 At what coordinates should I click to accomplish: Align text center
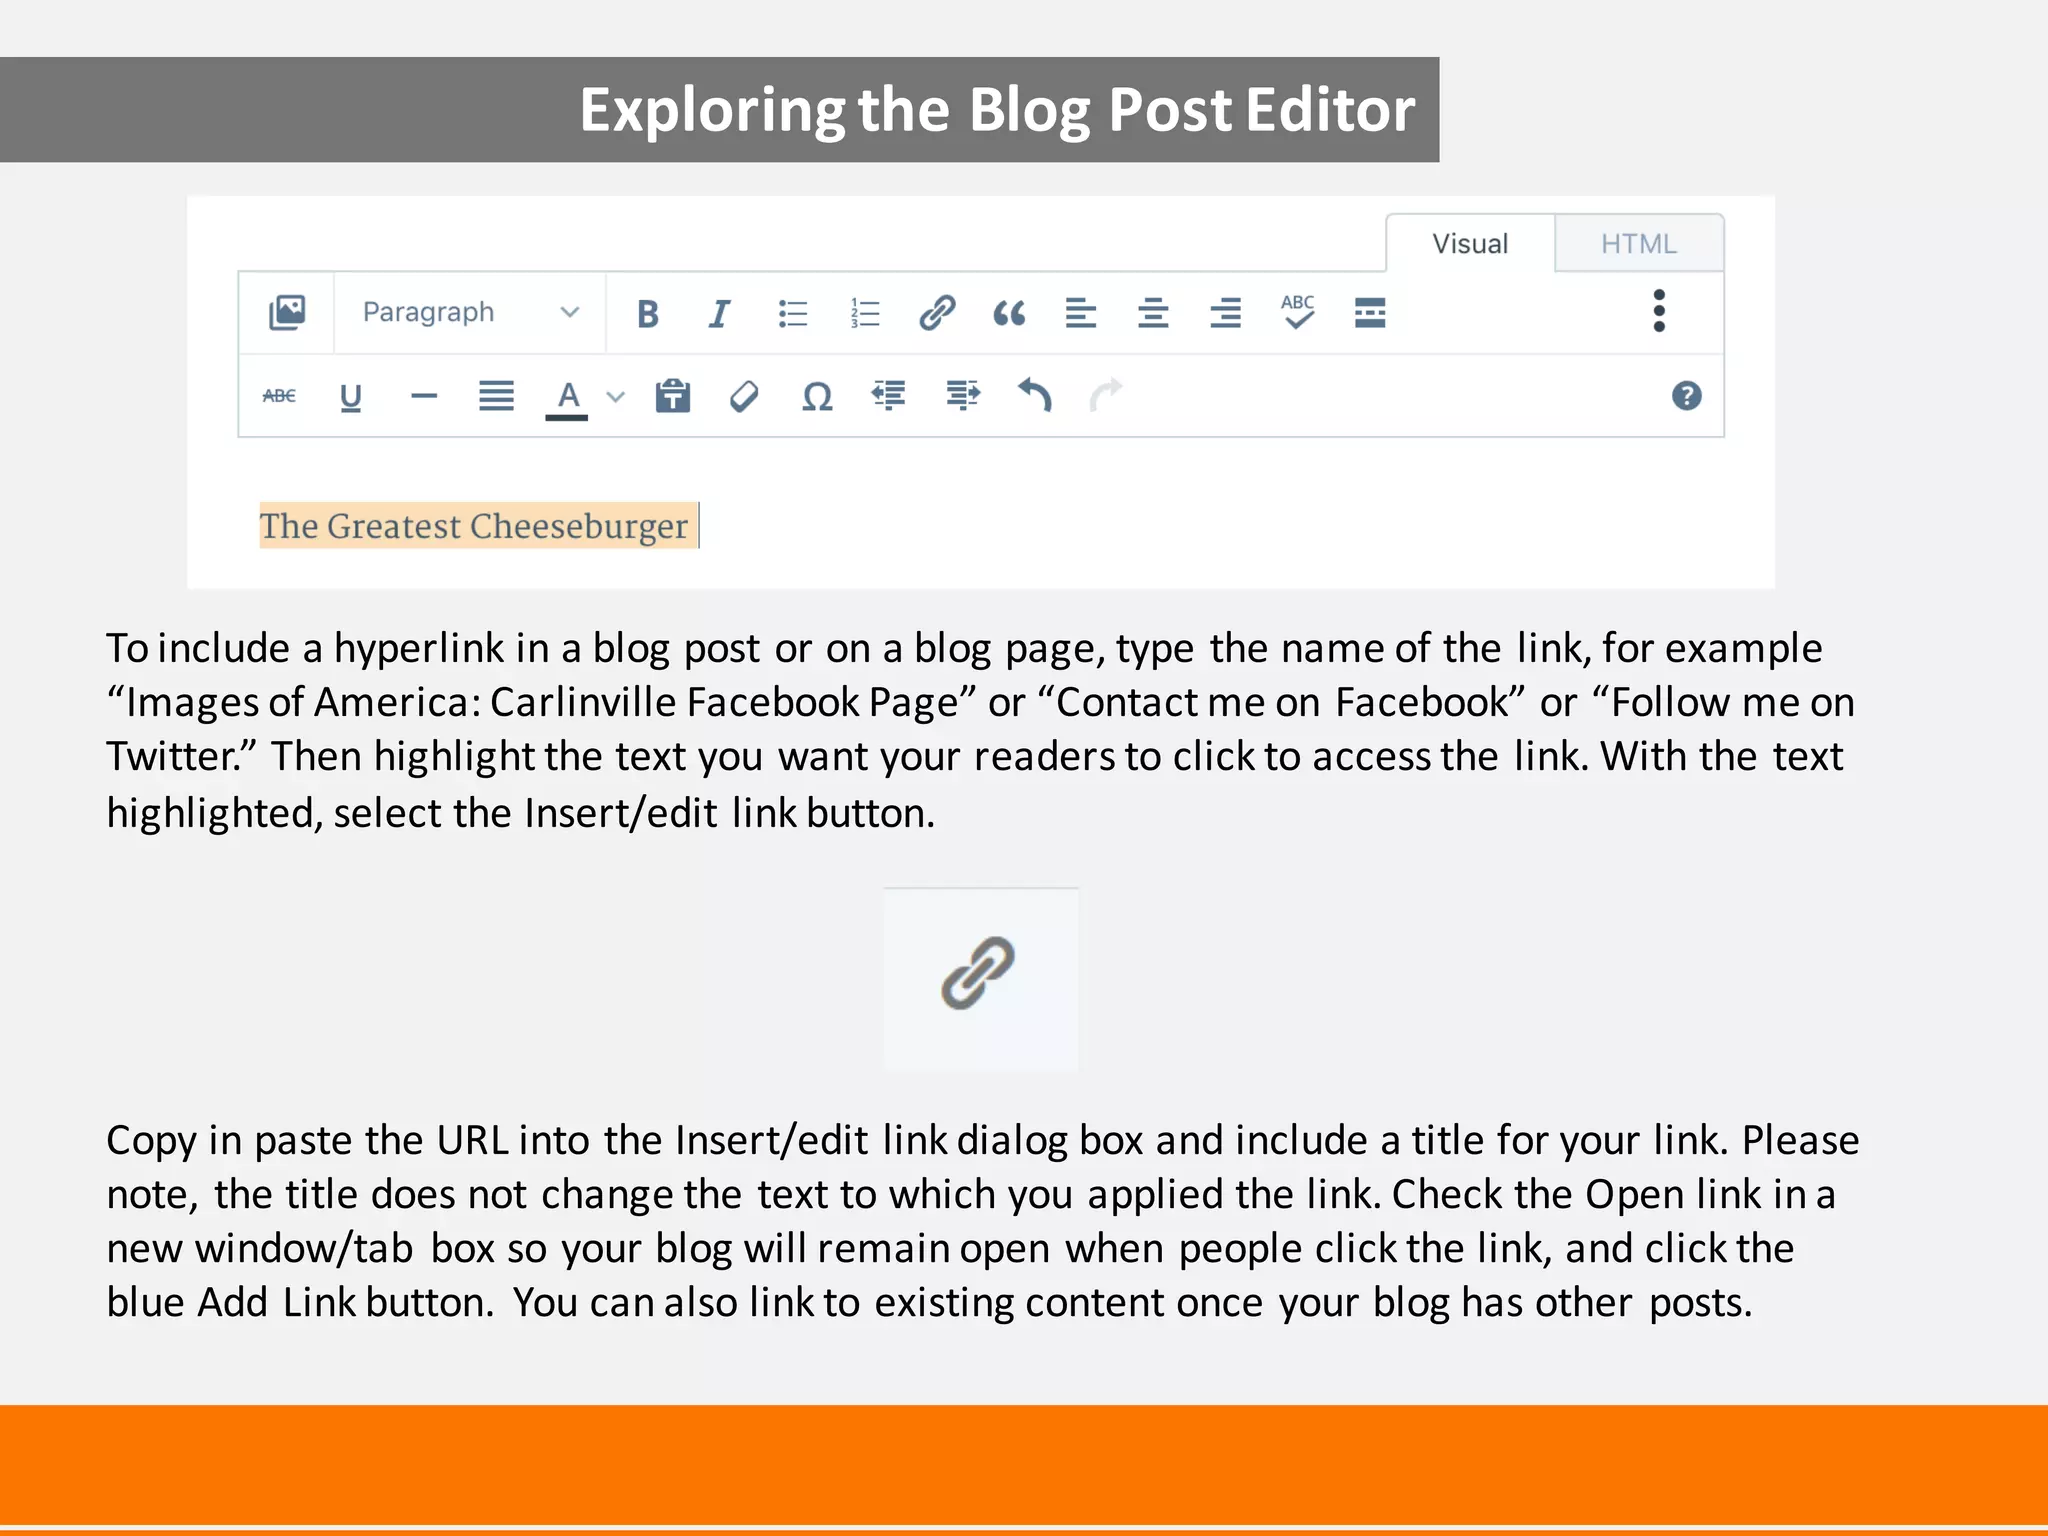1153,314
